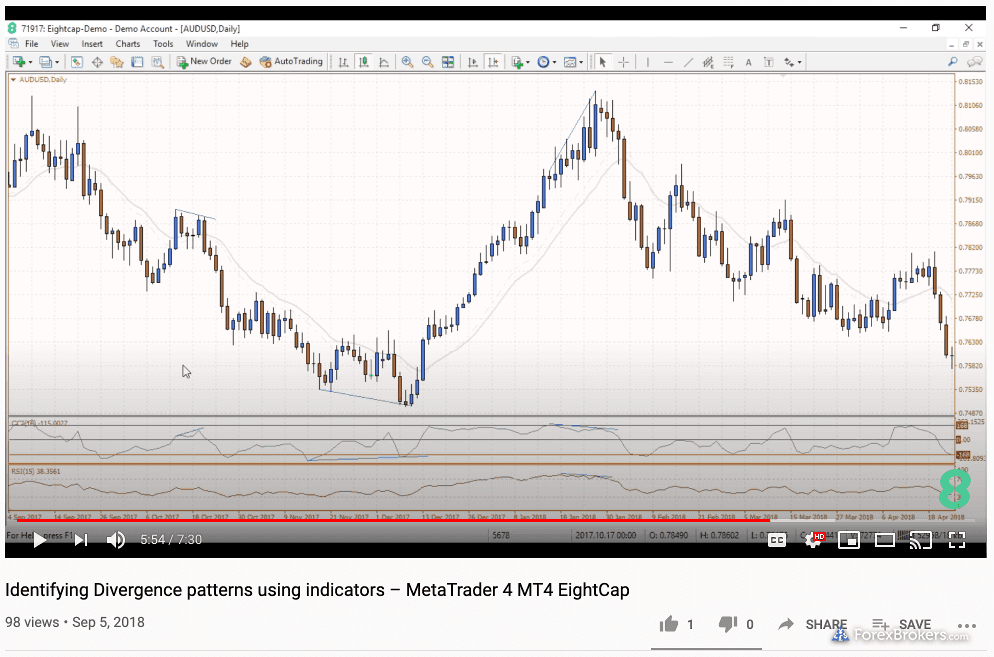Draw a vertical line tool
This screenshot has height=657, width=994.
tap(647, 62)
